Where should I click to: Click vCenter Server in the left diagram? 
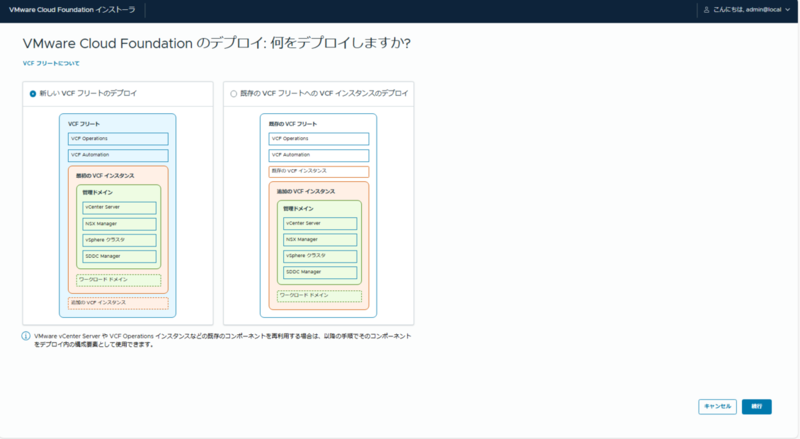click(x=119, y=207)
